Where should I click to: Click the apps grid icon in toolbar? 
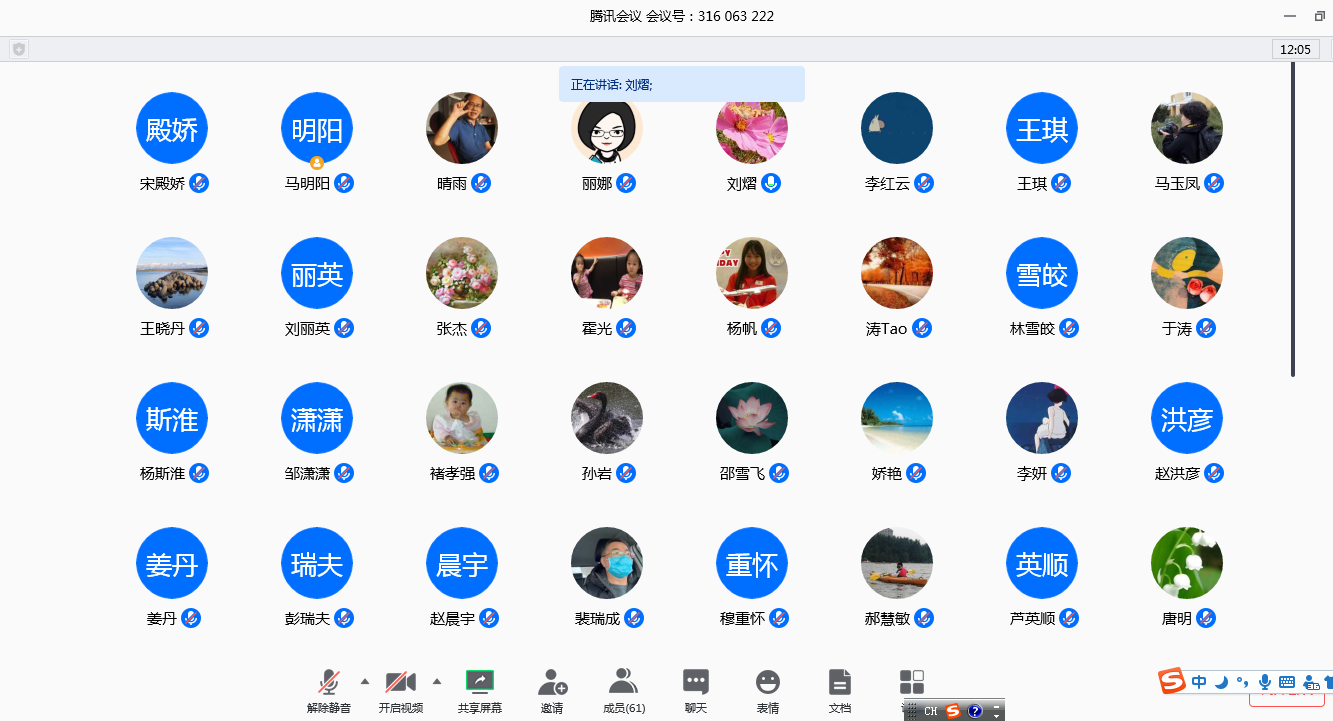tap(911, 683)
